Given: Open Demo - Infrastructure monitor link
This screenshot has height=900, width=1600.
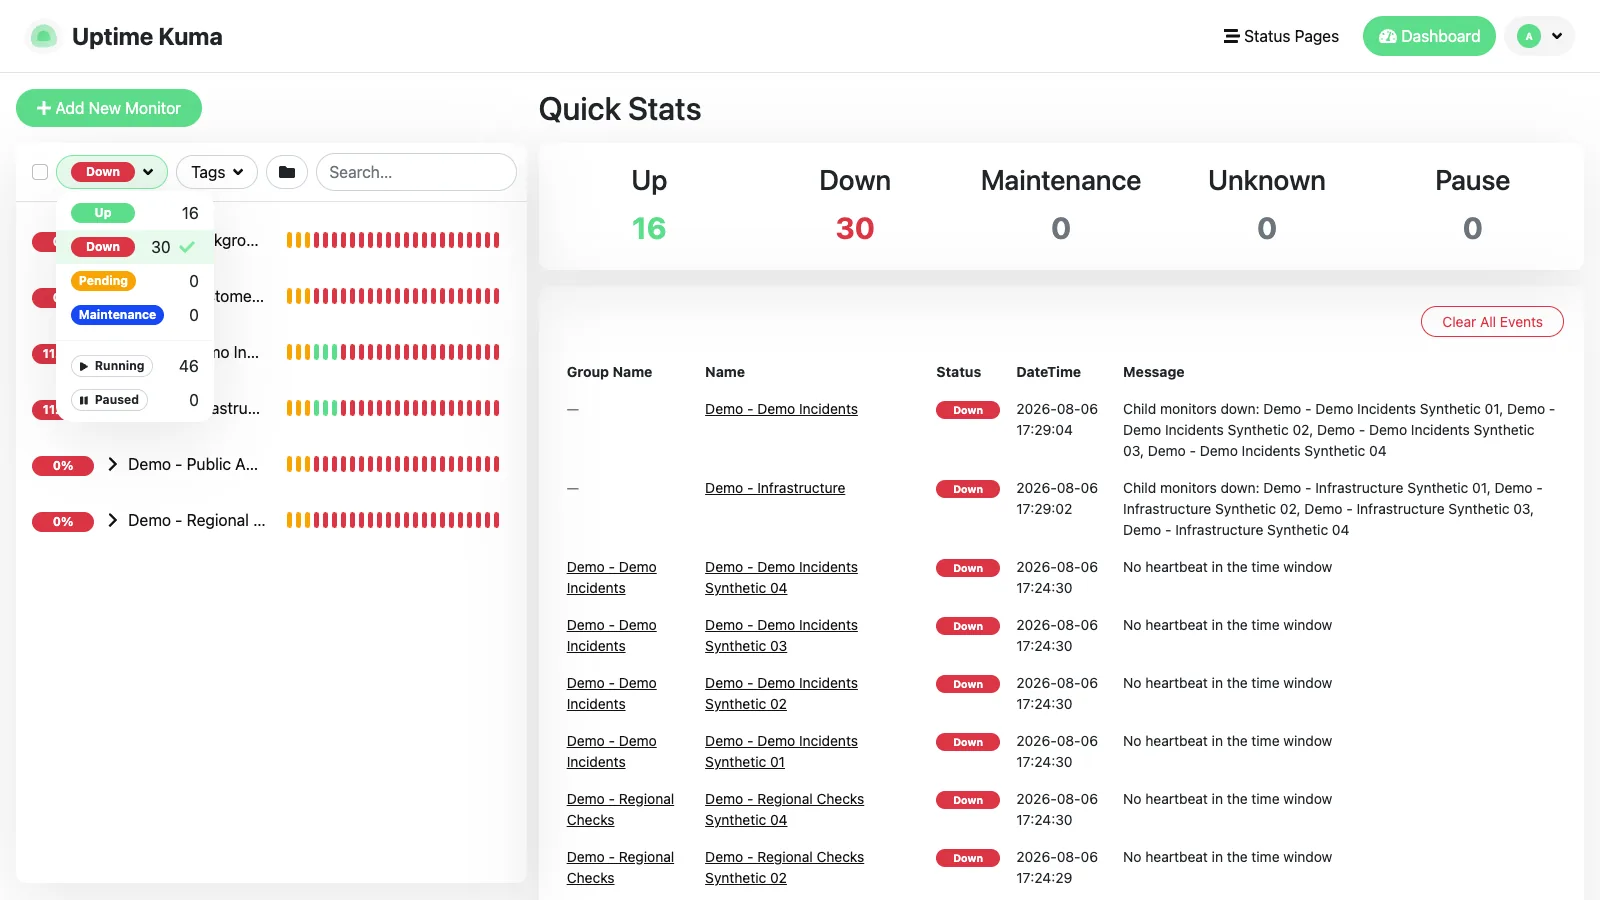Looking at the screenshot, I should [x=775, y=488].
